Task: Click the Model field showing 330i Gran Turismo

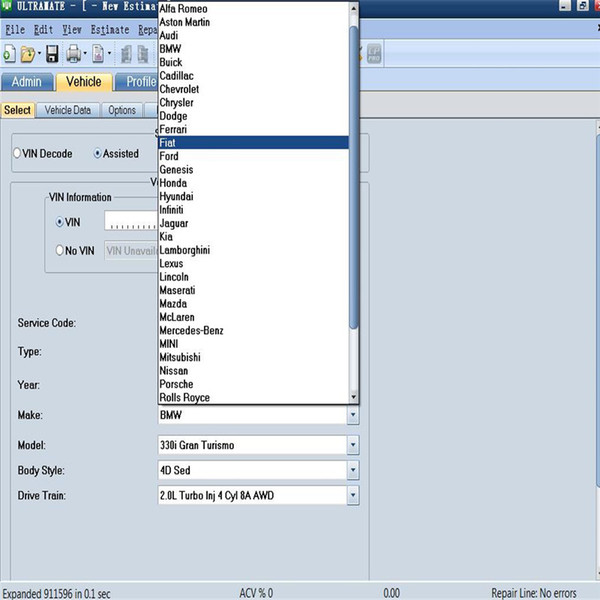Action: tap(253, 445)
